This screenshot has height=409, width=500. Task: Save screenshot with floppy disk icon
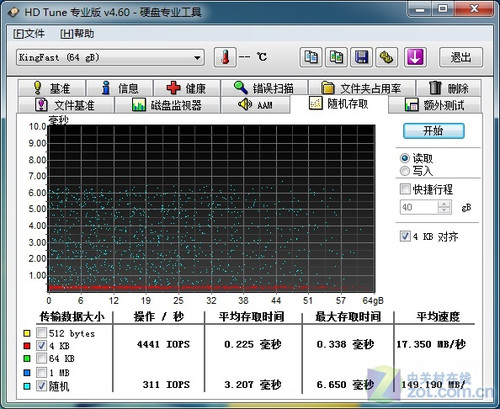[361, 57]
